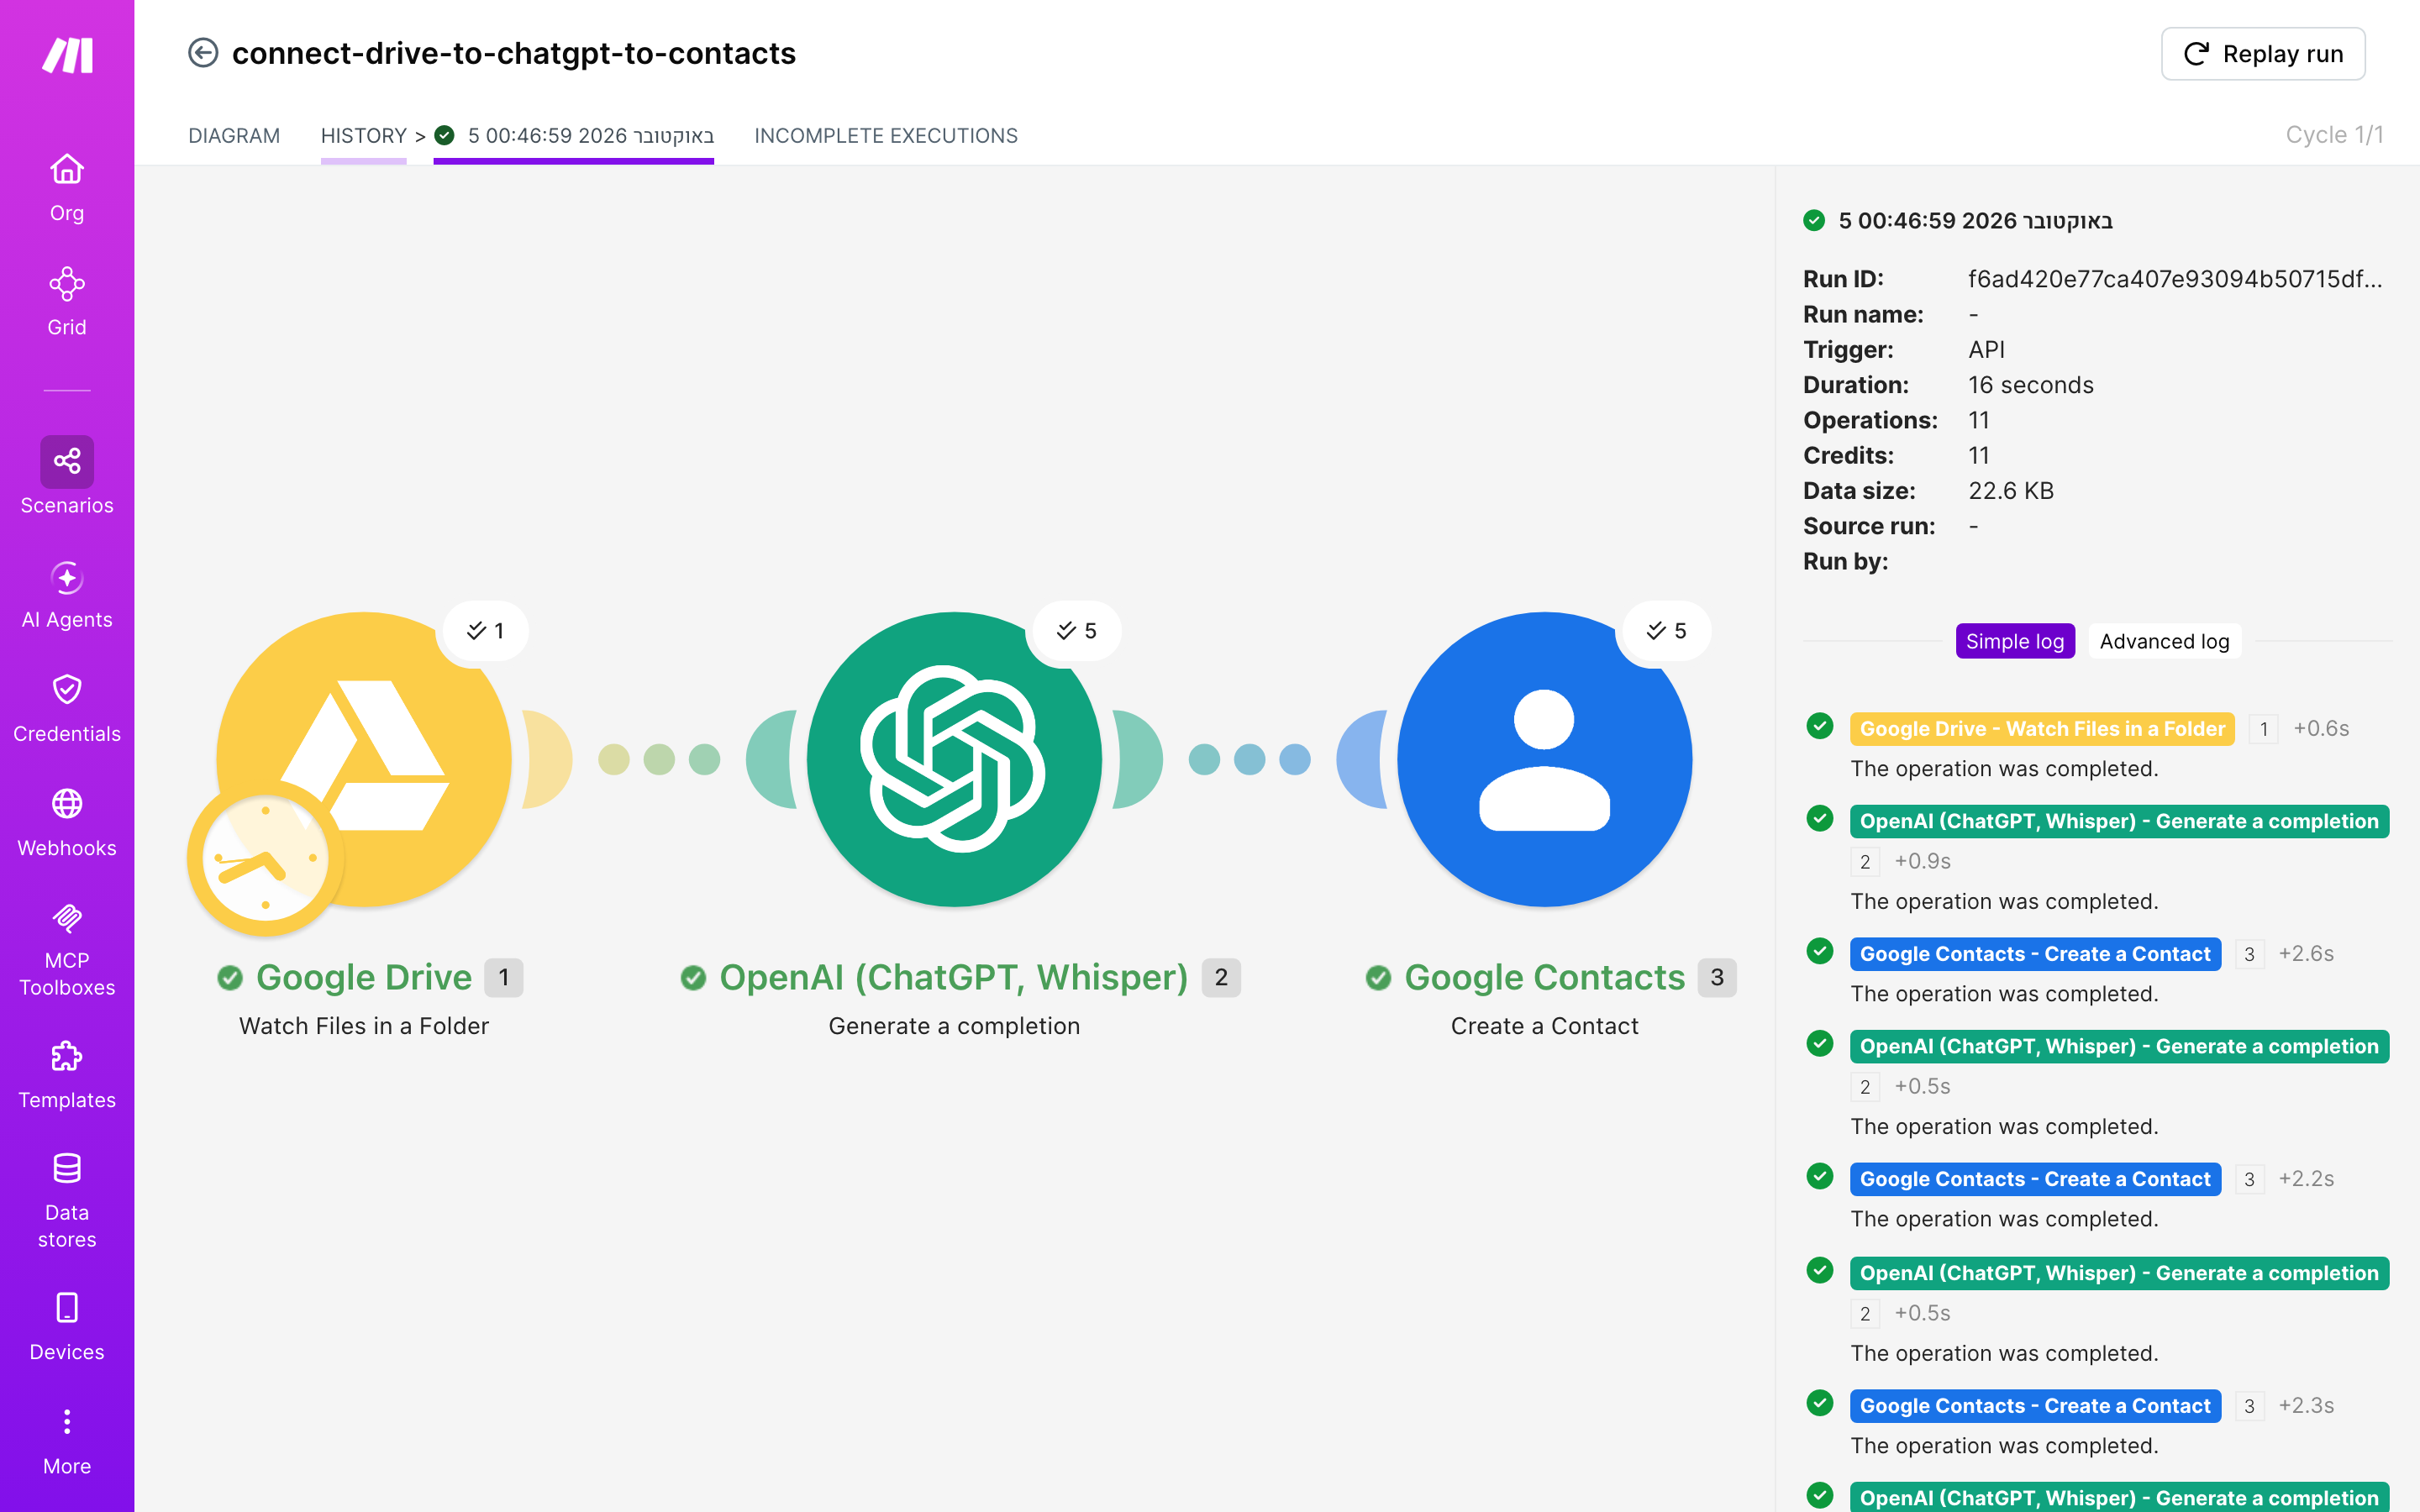Open the Google Contacts operations bubble showing 5
Screen dimensions: 2420x1512
1667,631
